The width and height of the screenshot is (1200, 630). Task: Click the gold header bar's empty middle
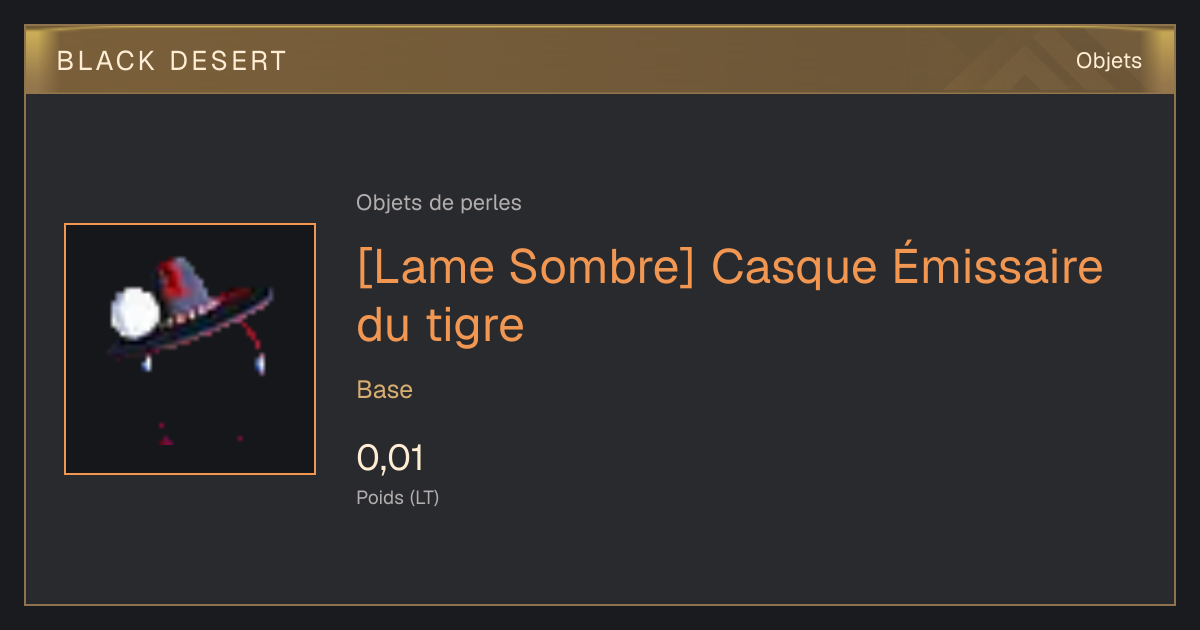(680, 60)
